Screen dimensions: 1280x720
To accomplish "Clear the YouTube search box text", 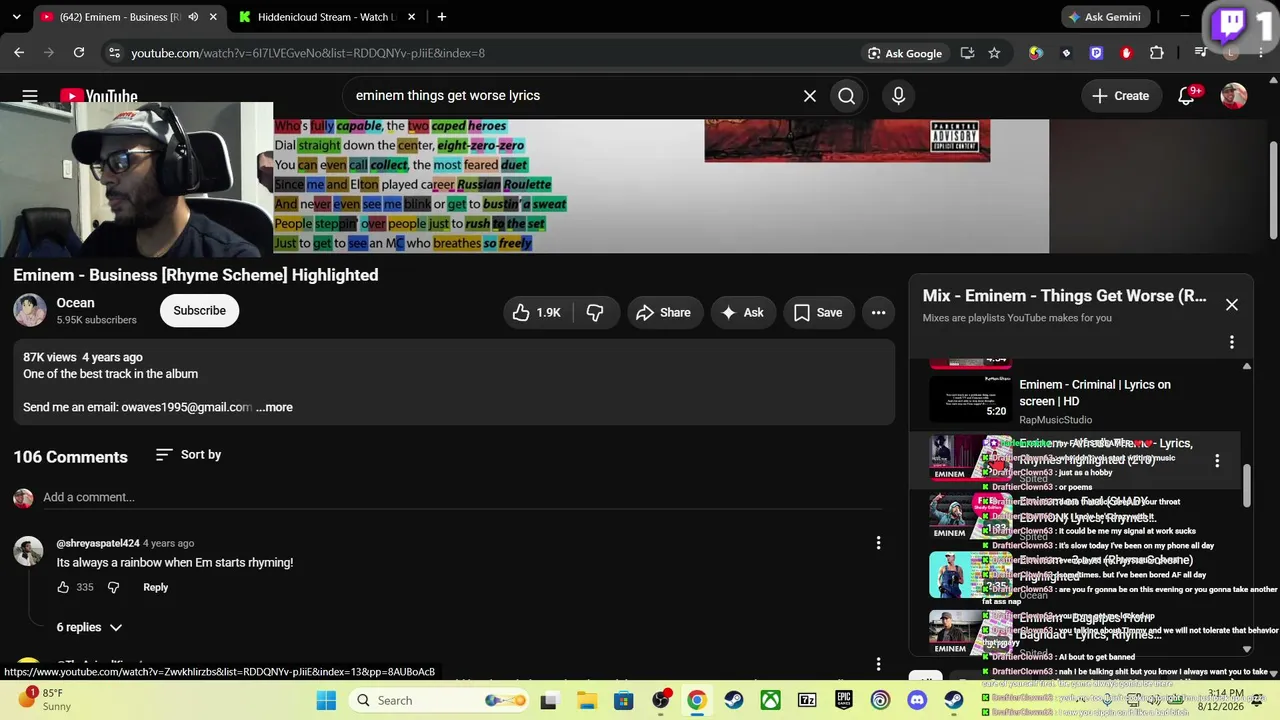I will (x=810, y=96).
